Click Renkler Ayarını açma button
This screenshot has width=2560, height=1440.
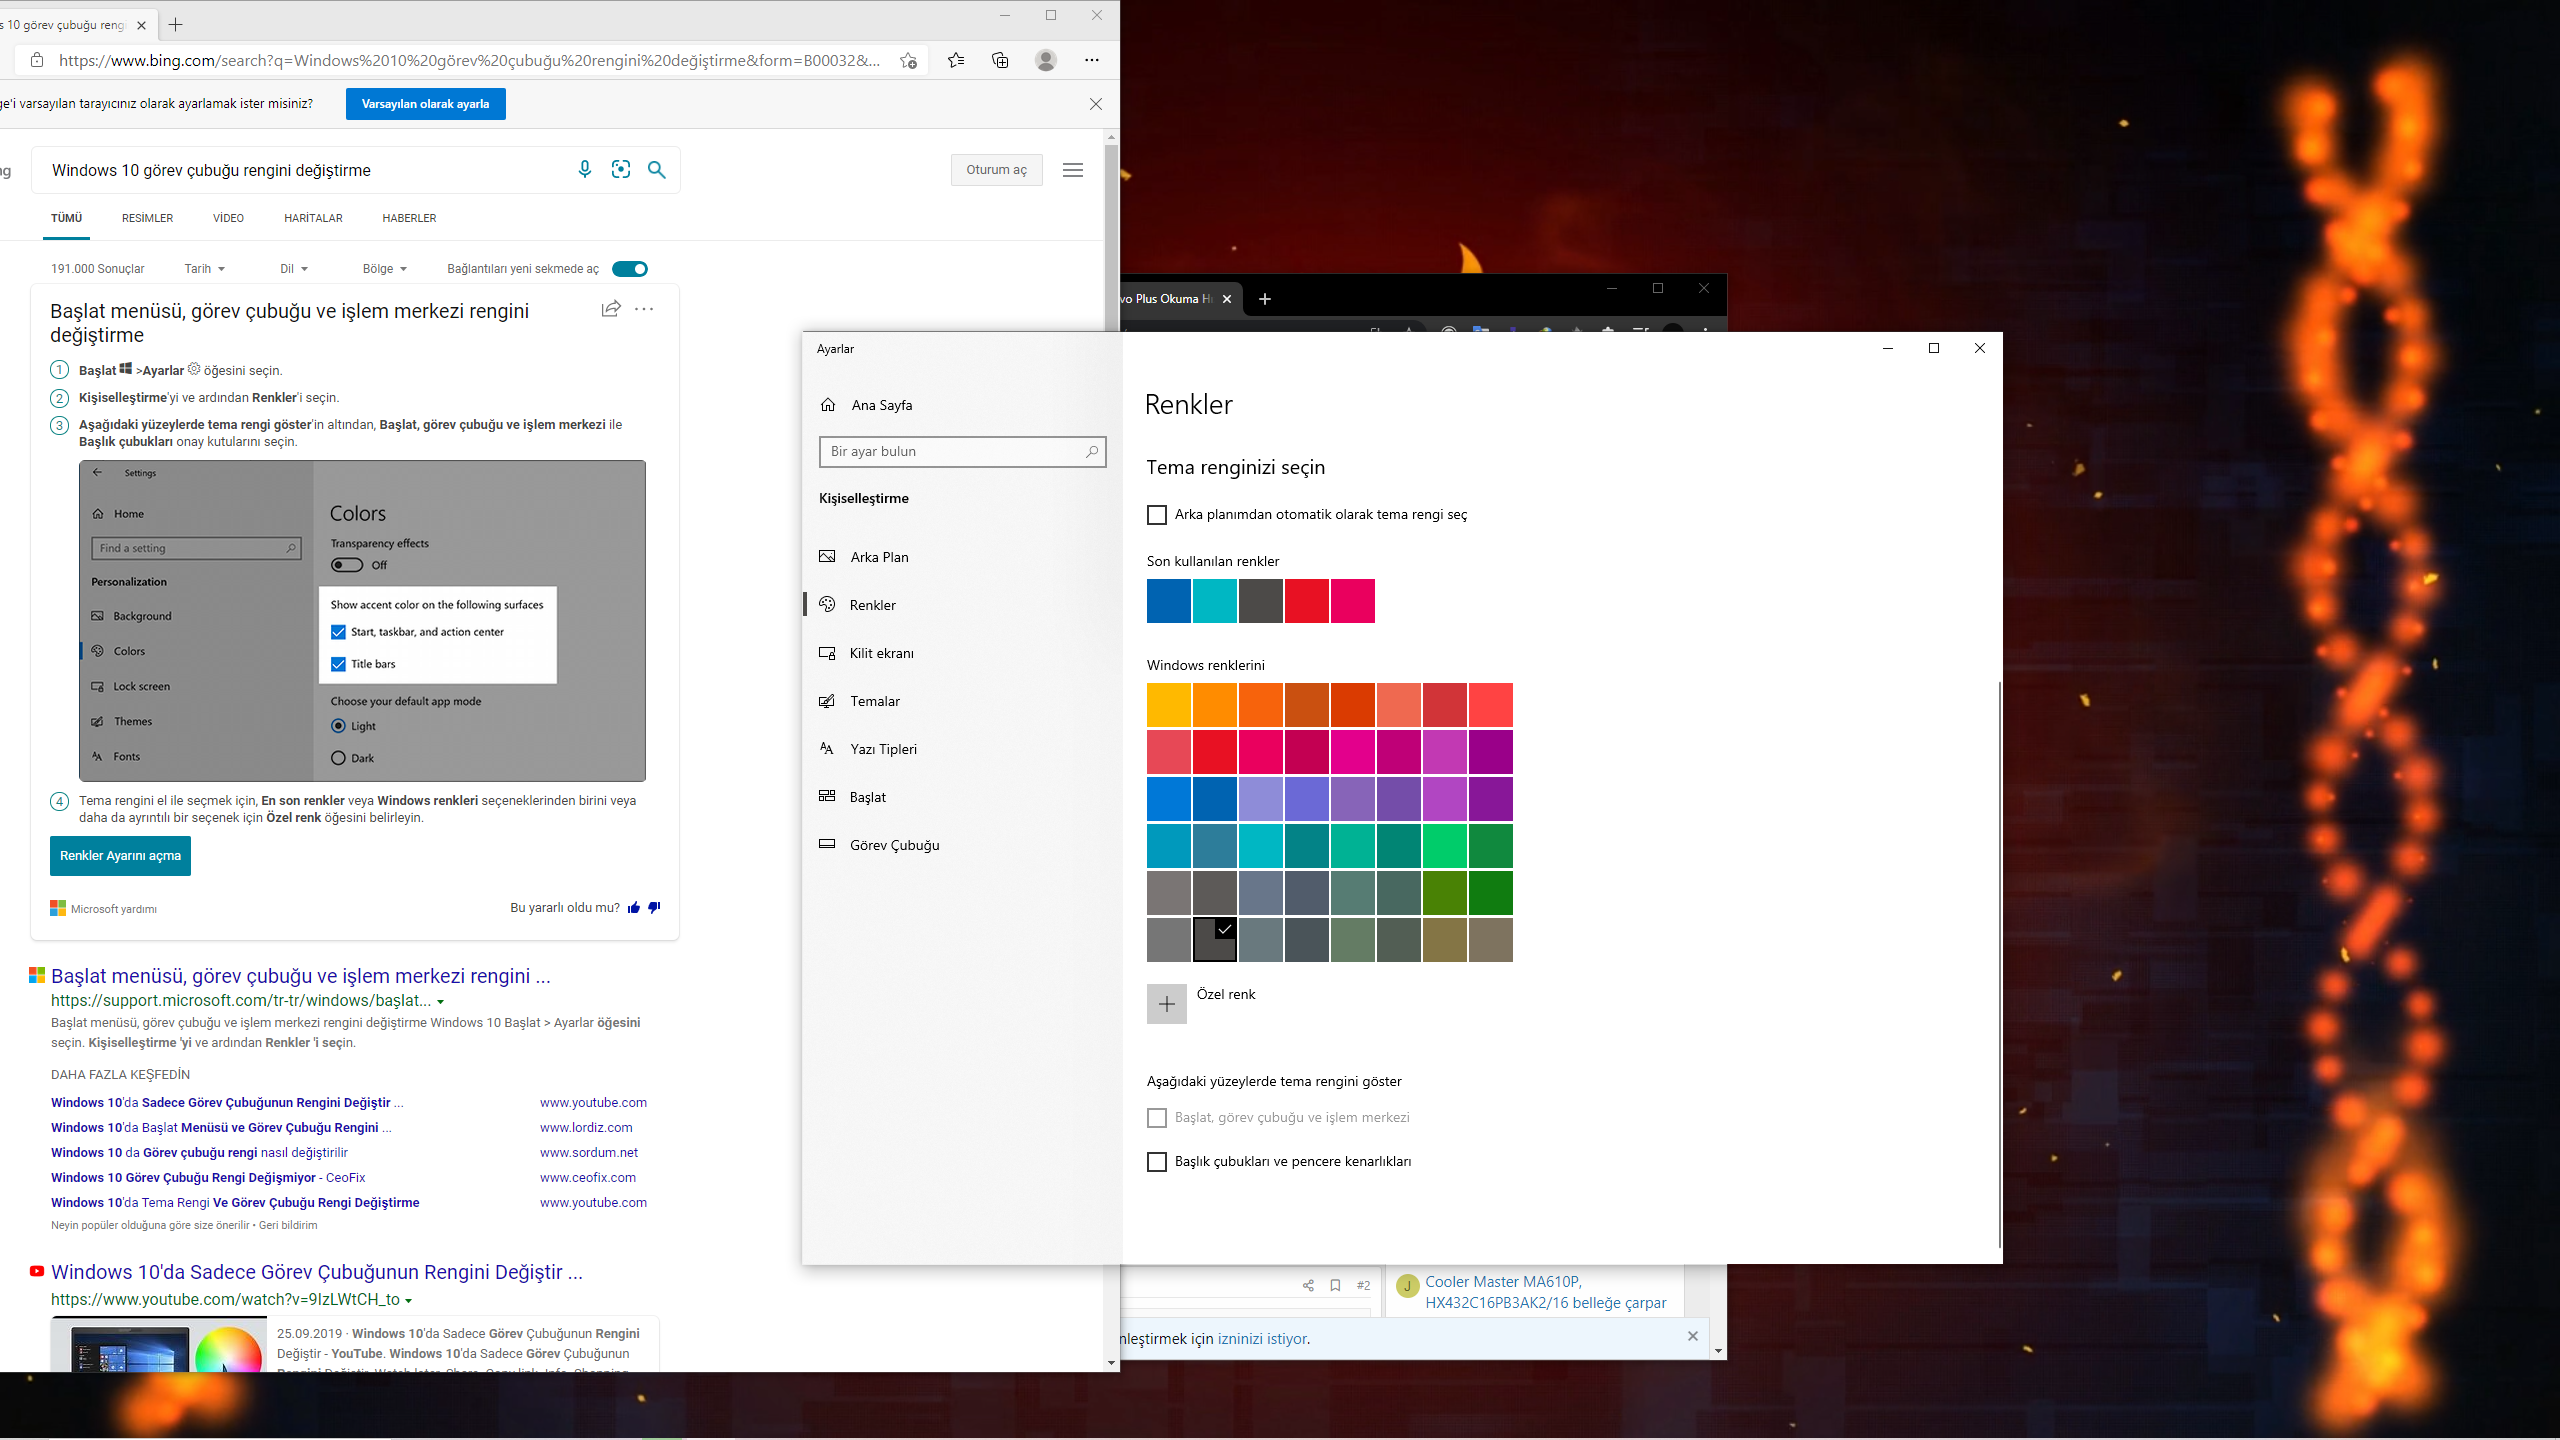(x=120, y=856)
